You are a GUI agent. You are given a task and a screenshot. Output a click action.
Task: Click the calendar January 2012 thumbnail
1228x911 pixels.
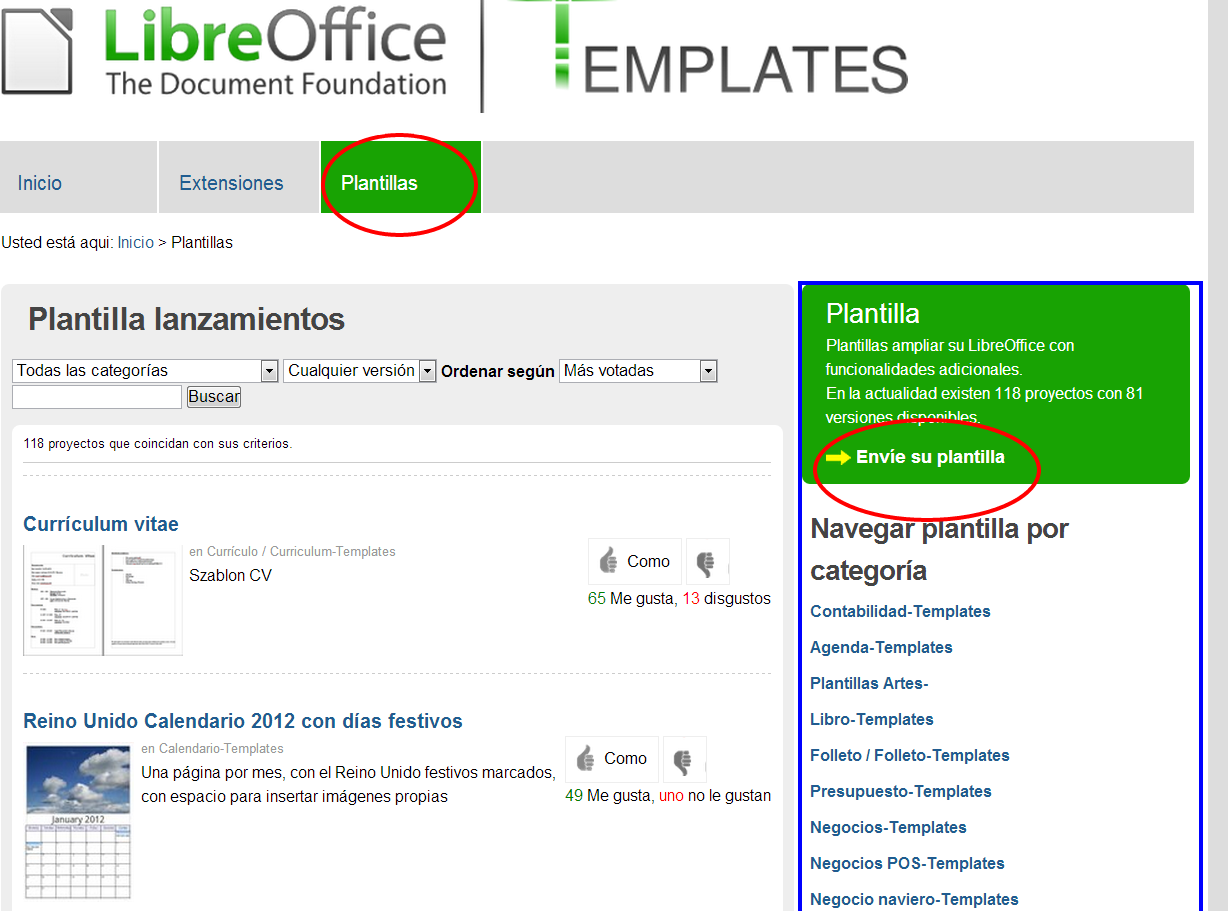point(78,821)
